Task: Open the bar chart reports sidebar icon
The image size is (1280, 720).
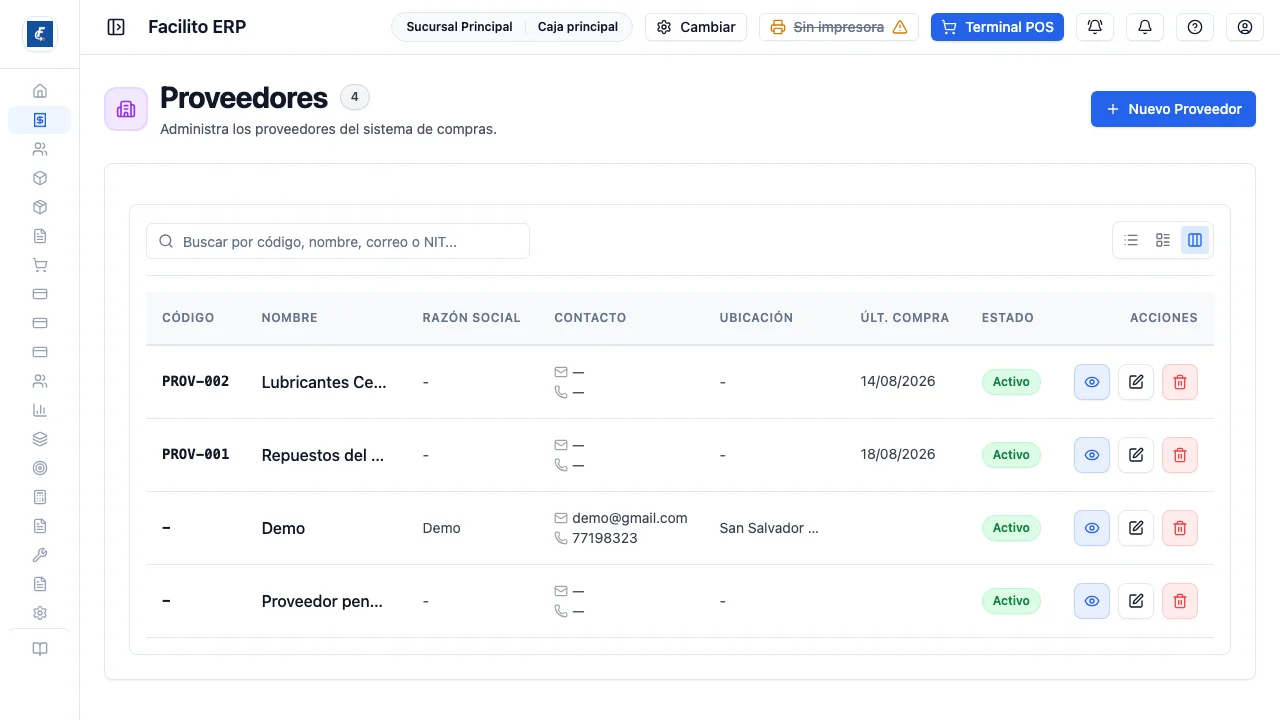Action: pos(40,410)
